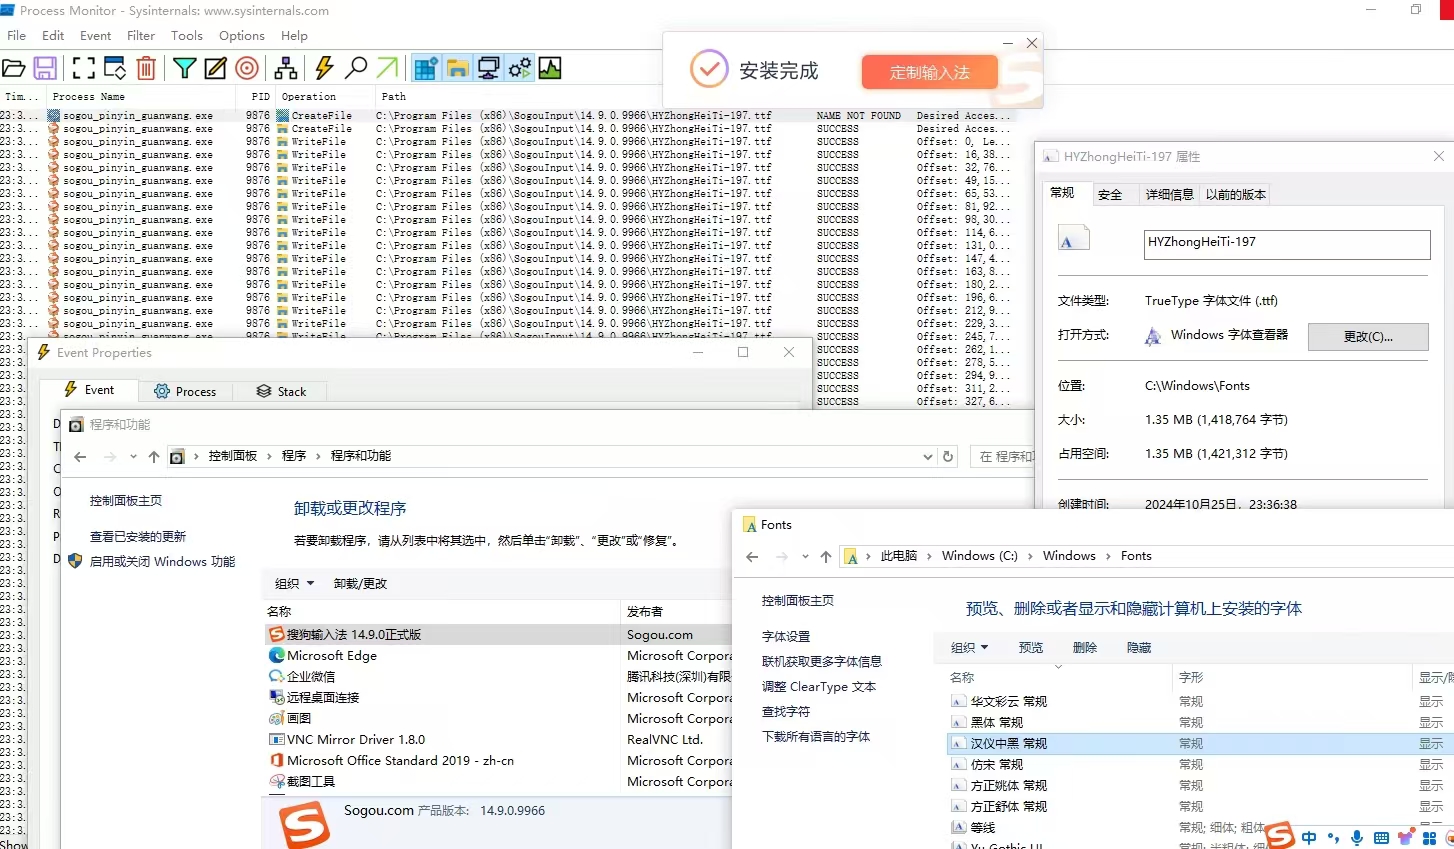Toggle Show Network Activity

click(x=488, y=68)
